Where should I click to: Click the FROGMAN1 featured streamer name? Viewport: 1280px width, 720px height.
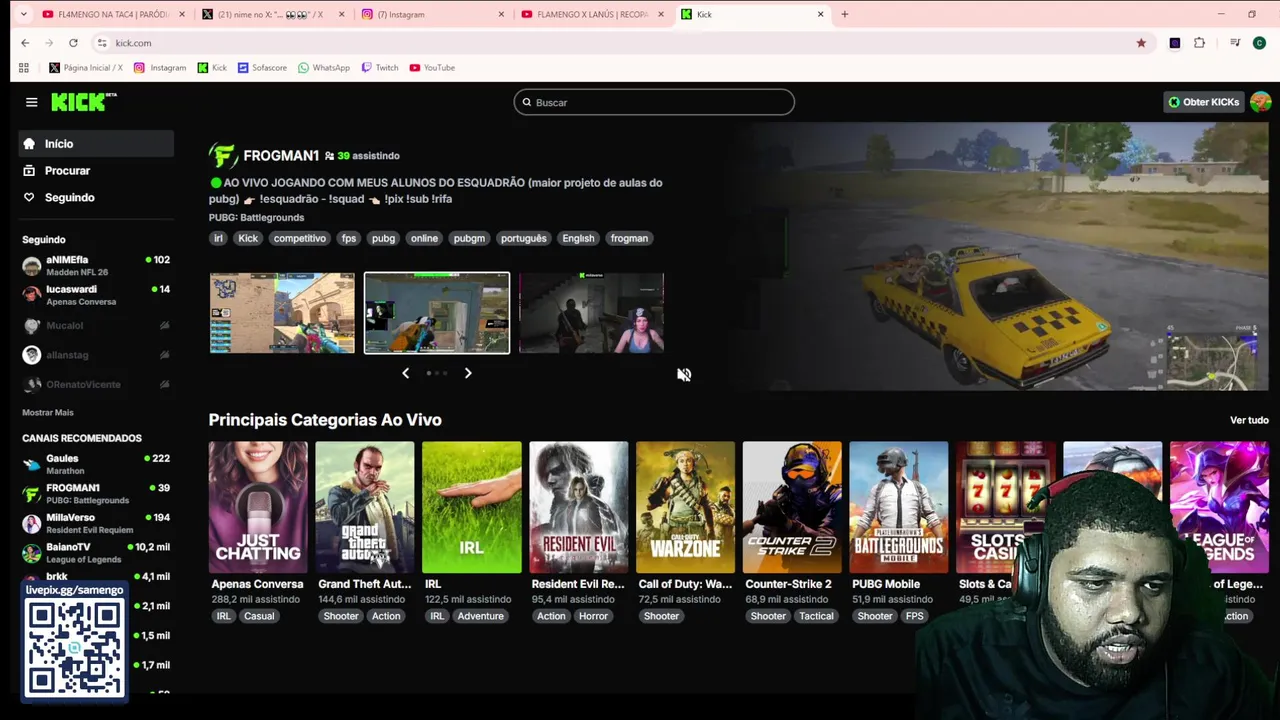click(281, 156)
